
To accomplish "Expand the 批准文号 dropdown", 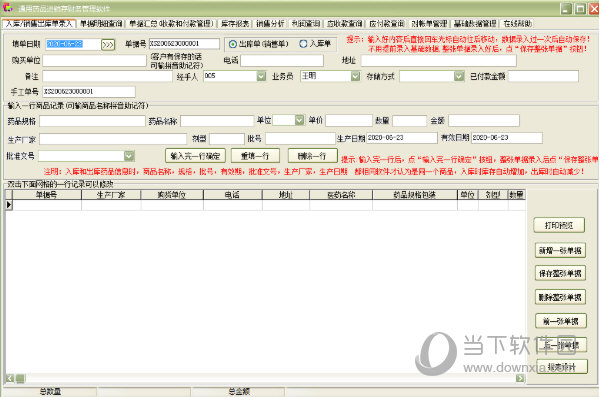I will 129,156.
